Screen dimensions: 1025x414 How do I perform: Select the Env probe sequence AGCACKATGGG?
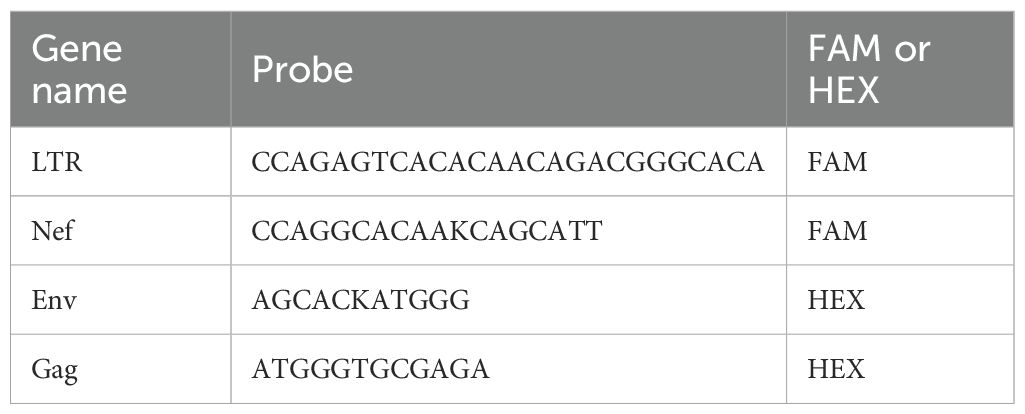click(360, 300)
